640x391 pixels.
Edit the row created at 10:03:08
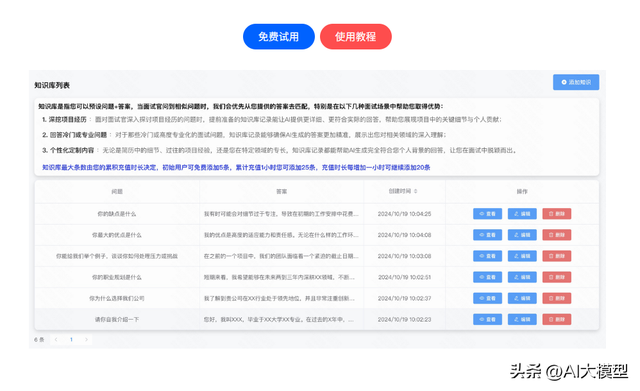click(x=522, y=256)
